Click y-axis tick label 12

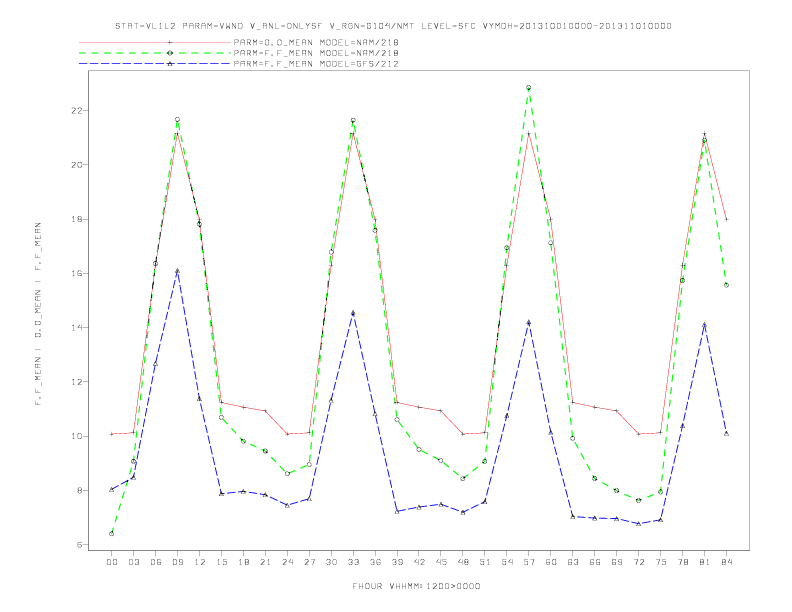(75, 382)
